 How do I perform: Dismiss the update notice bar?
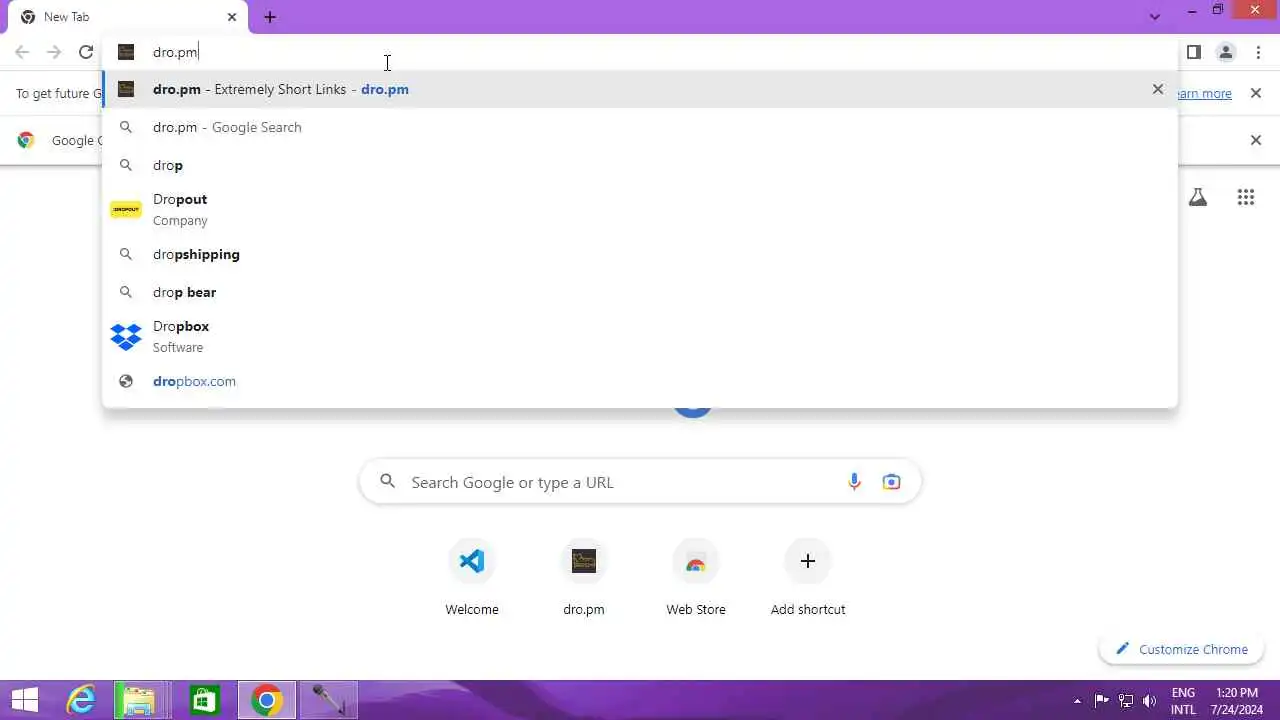(x=1256, y=93)
